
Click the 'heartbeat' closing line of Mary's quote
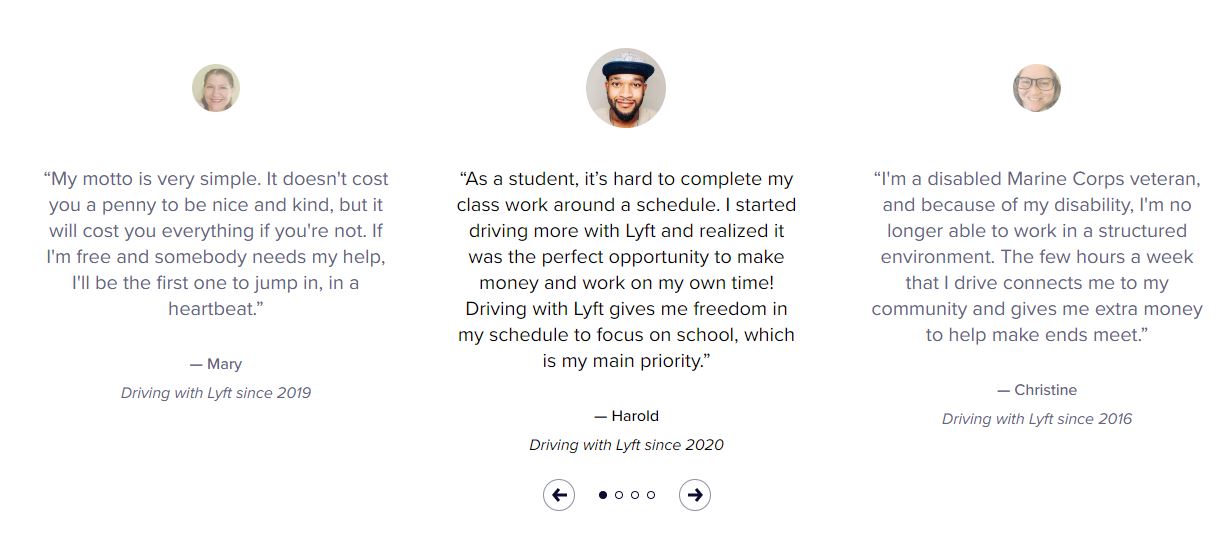pyautogui.click(x=216, y=309)
